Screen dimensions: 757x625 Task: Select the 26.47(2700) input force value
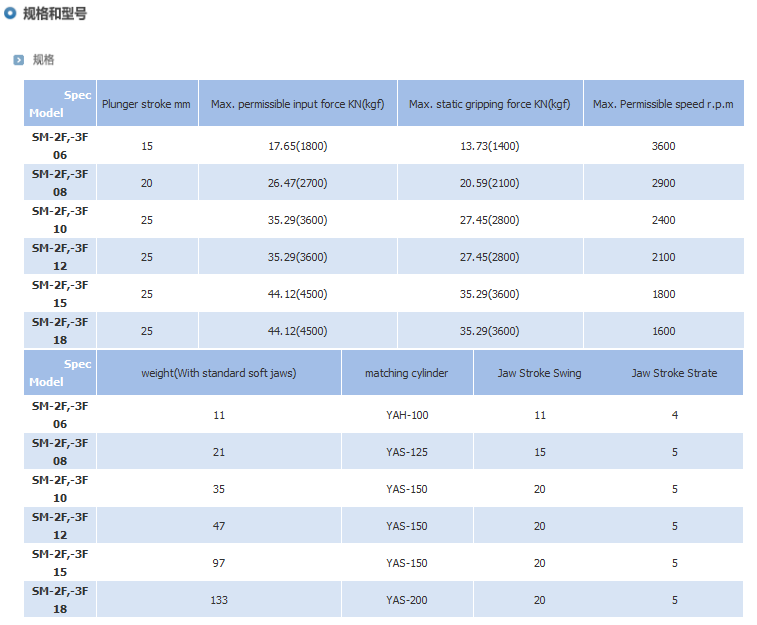pyautogui.click(x=297, y=183)
